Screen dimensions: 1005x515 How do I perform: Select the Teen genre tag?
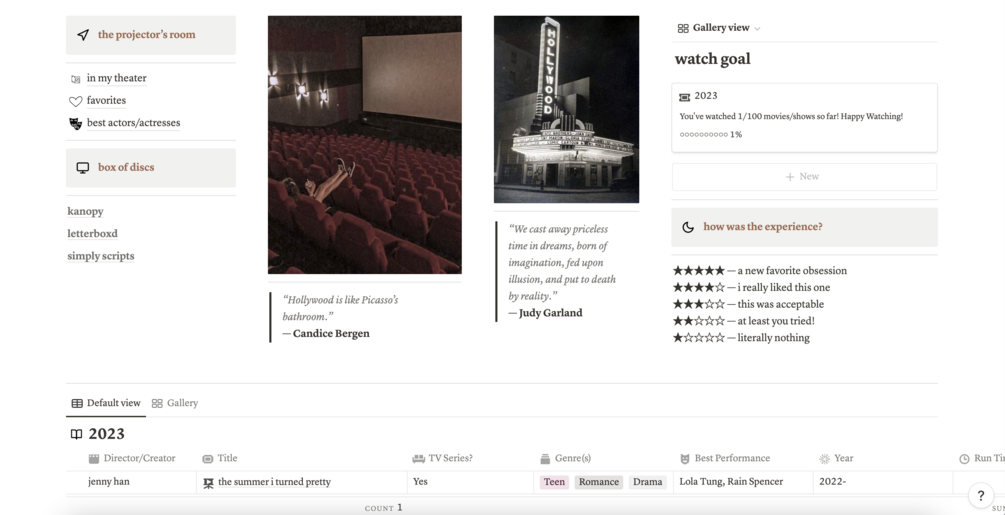(554, 482)
